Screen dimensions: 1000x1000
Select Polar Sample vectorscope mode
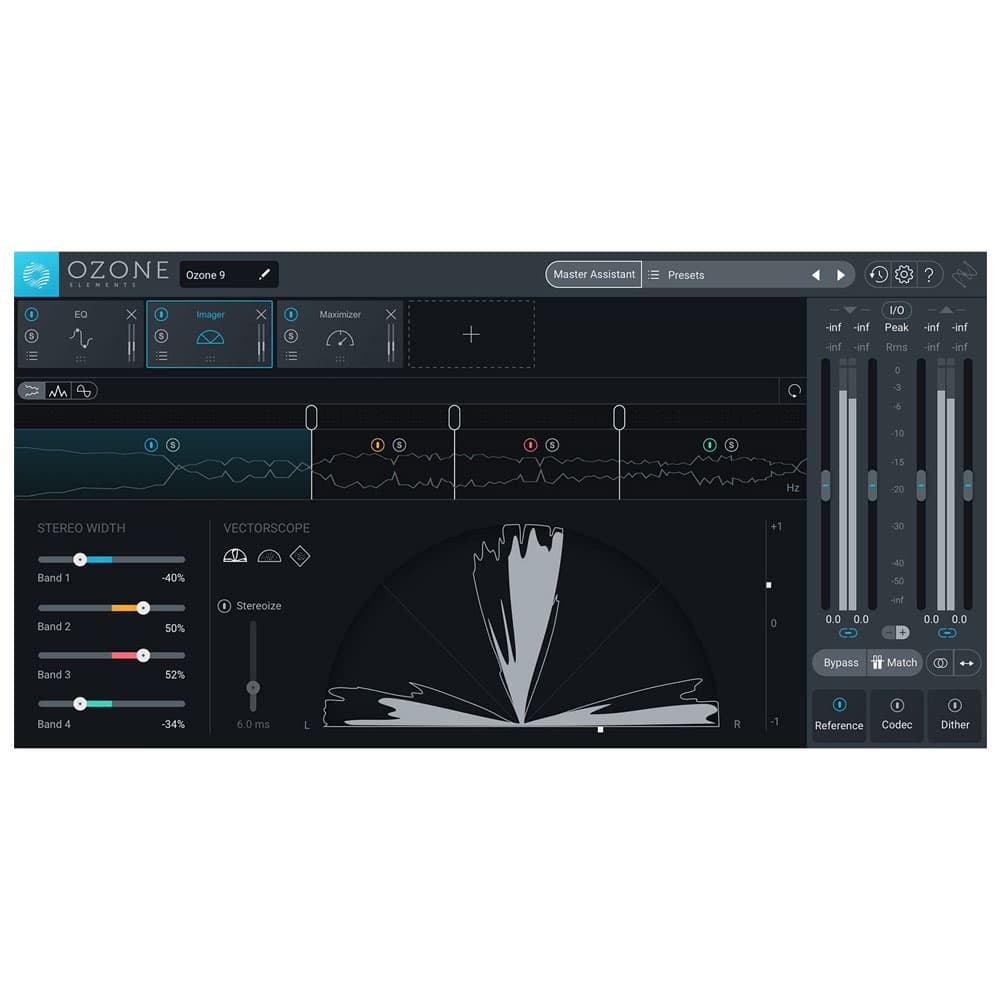[235, 556]
